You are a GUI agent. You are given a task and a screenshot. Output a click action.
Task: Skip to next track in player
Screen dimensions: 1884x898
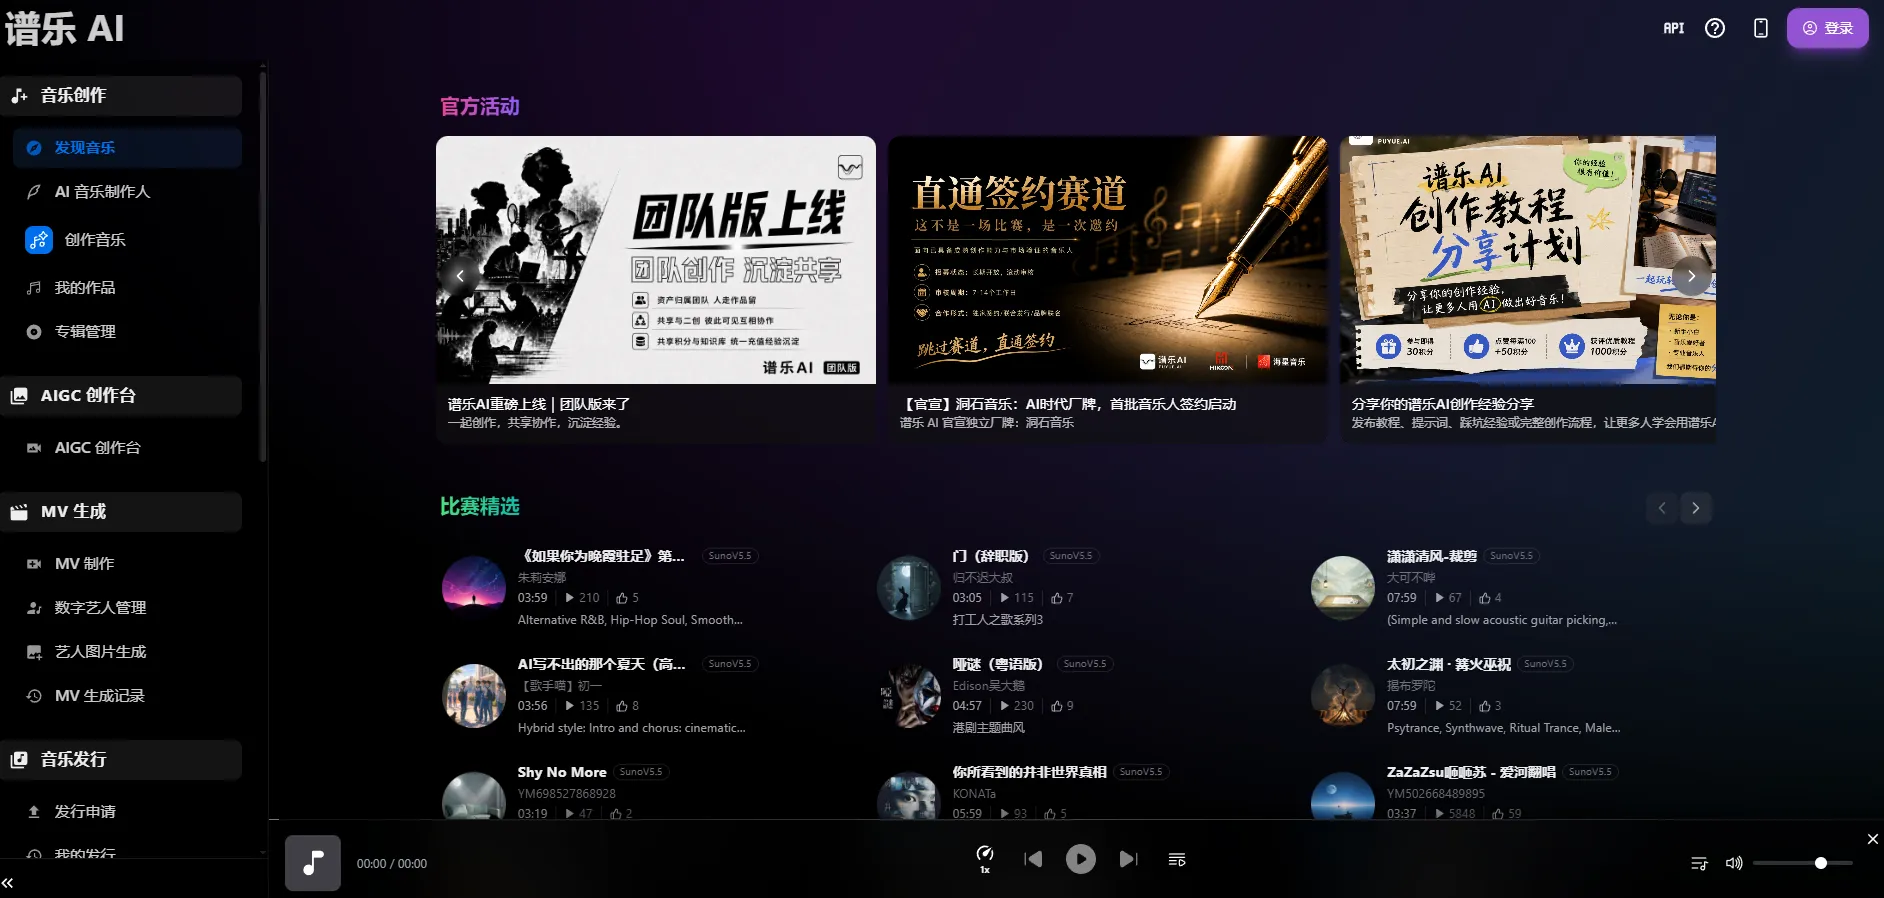pos(1128,859)
